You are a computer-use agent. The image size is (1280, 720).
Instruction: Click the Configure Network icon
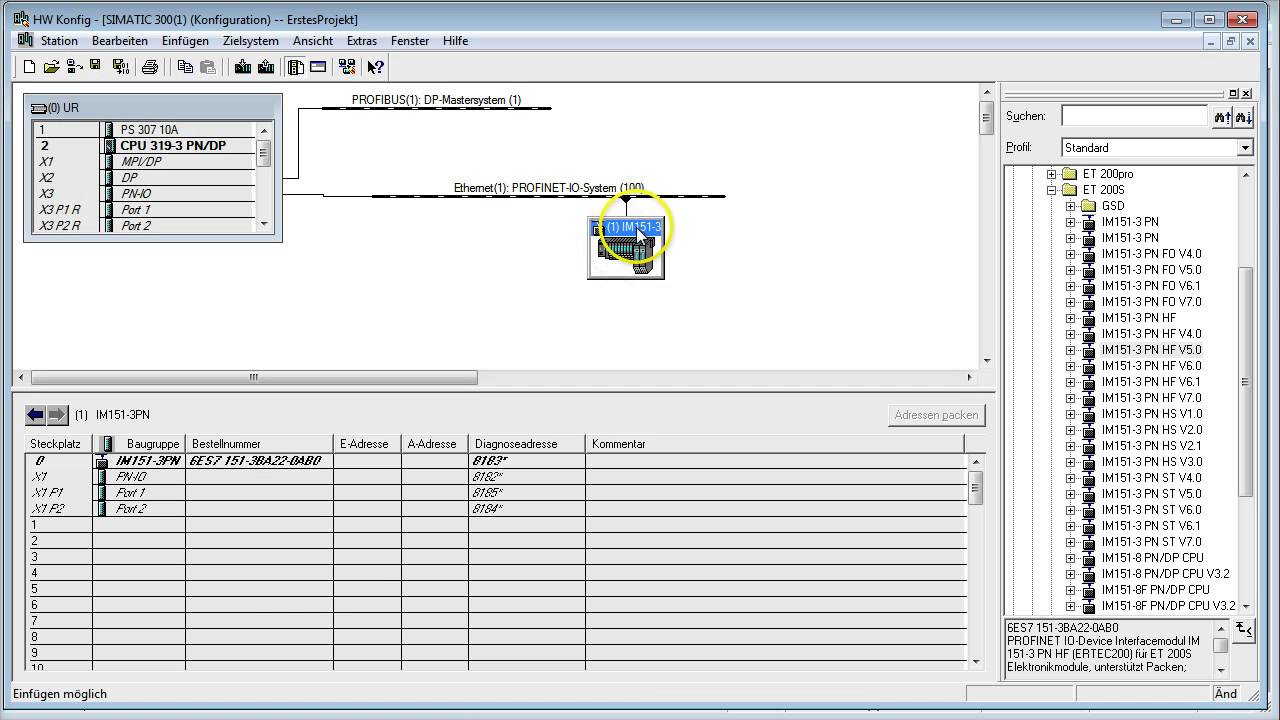(x=347, y=67)
